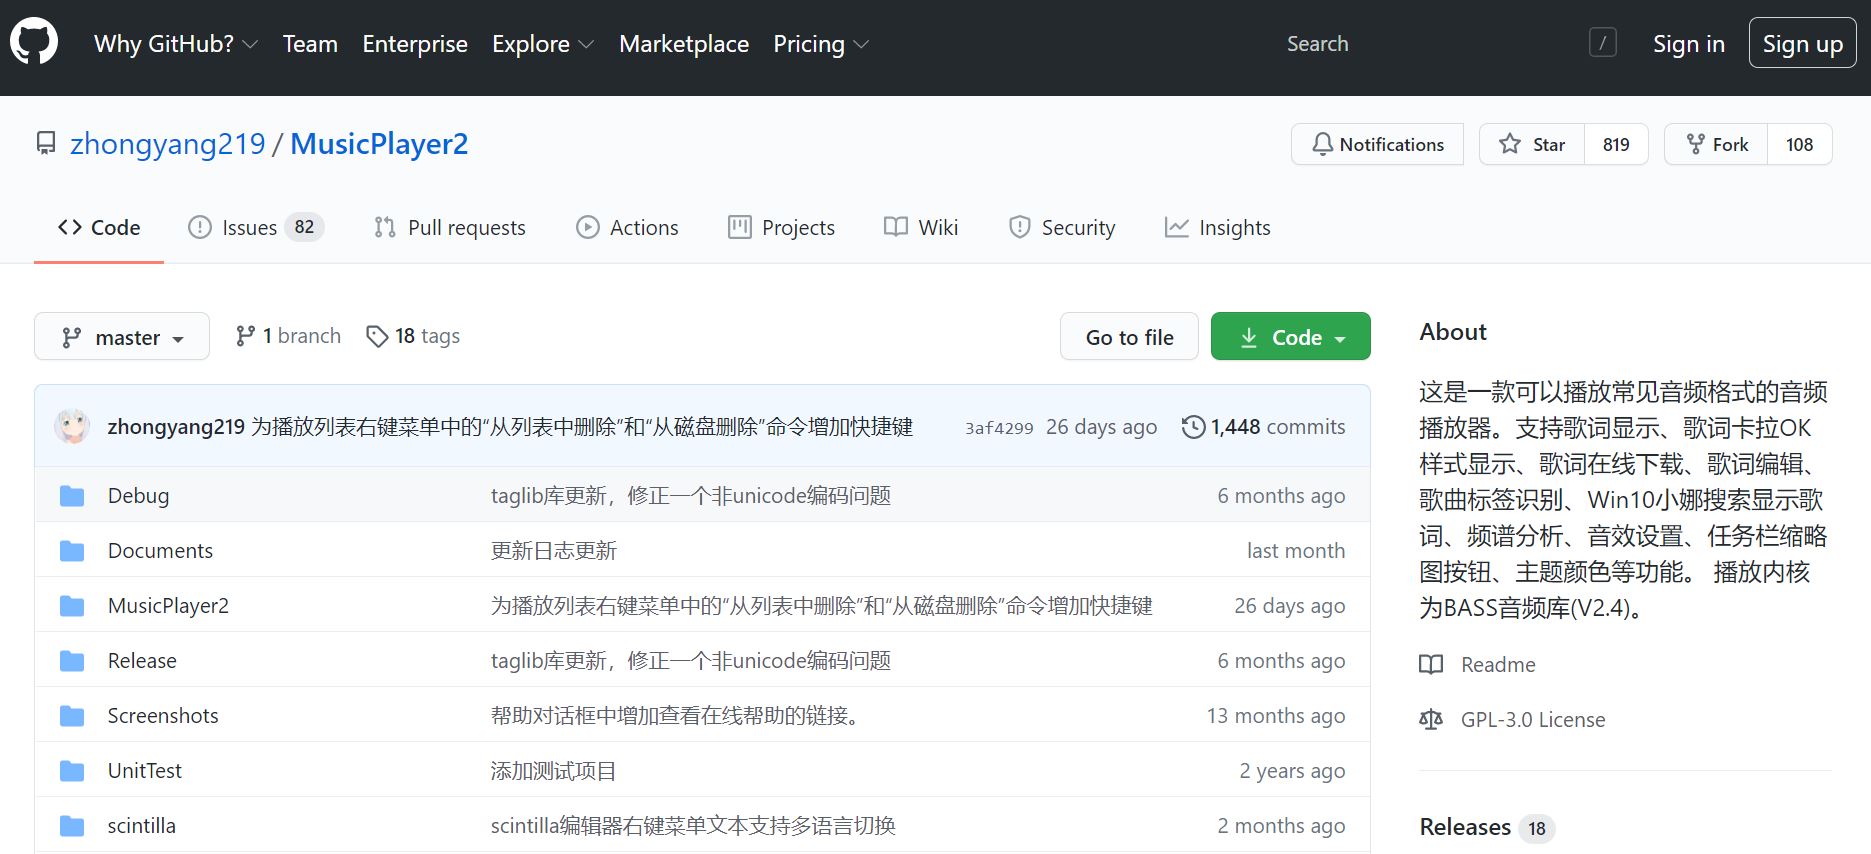Click the branch icon beside 1 branch

click(x=245, y=336)
